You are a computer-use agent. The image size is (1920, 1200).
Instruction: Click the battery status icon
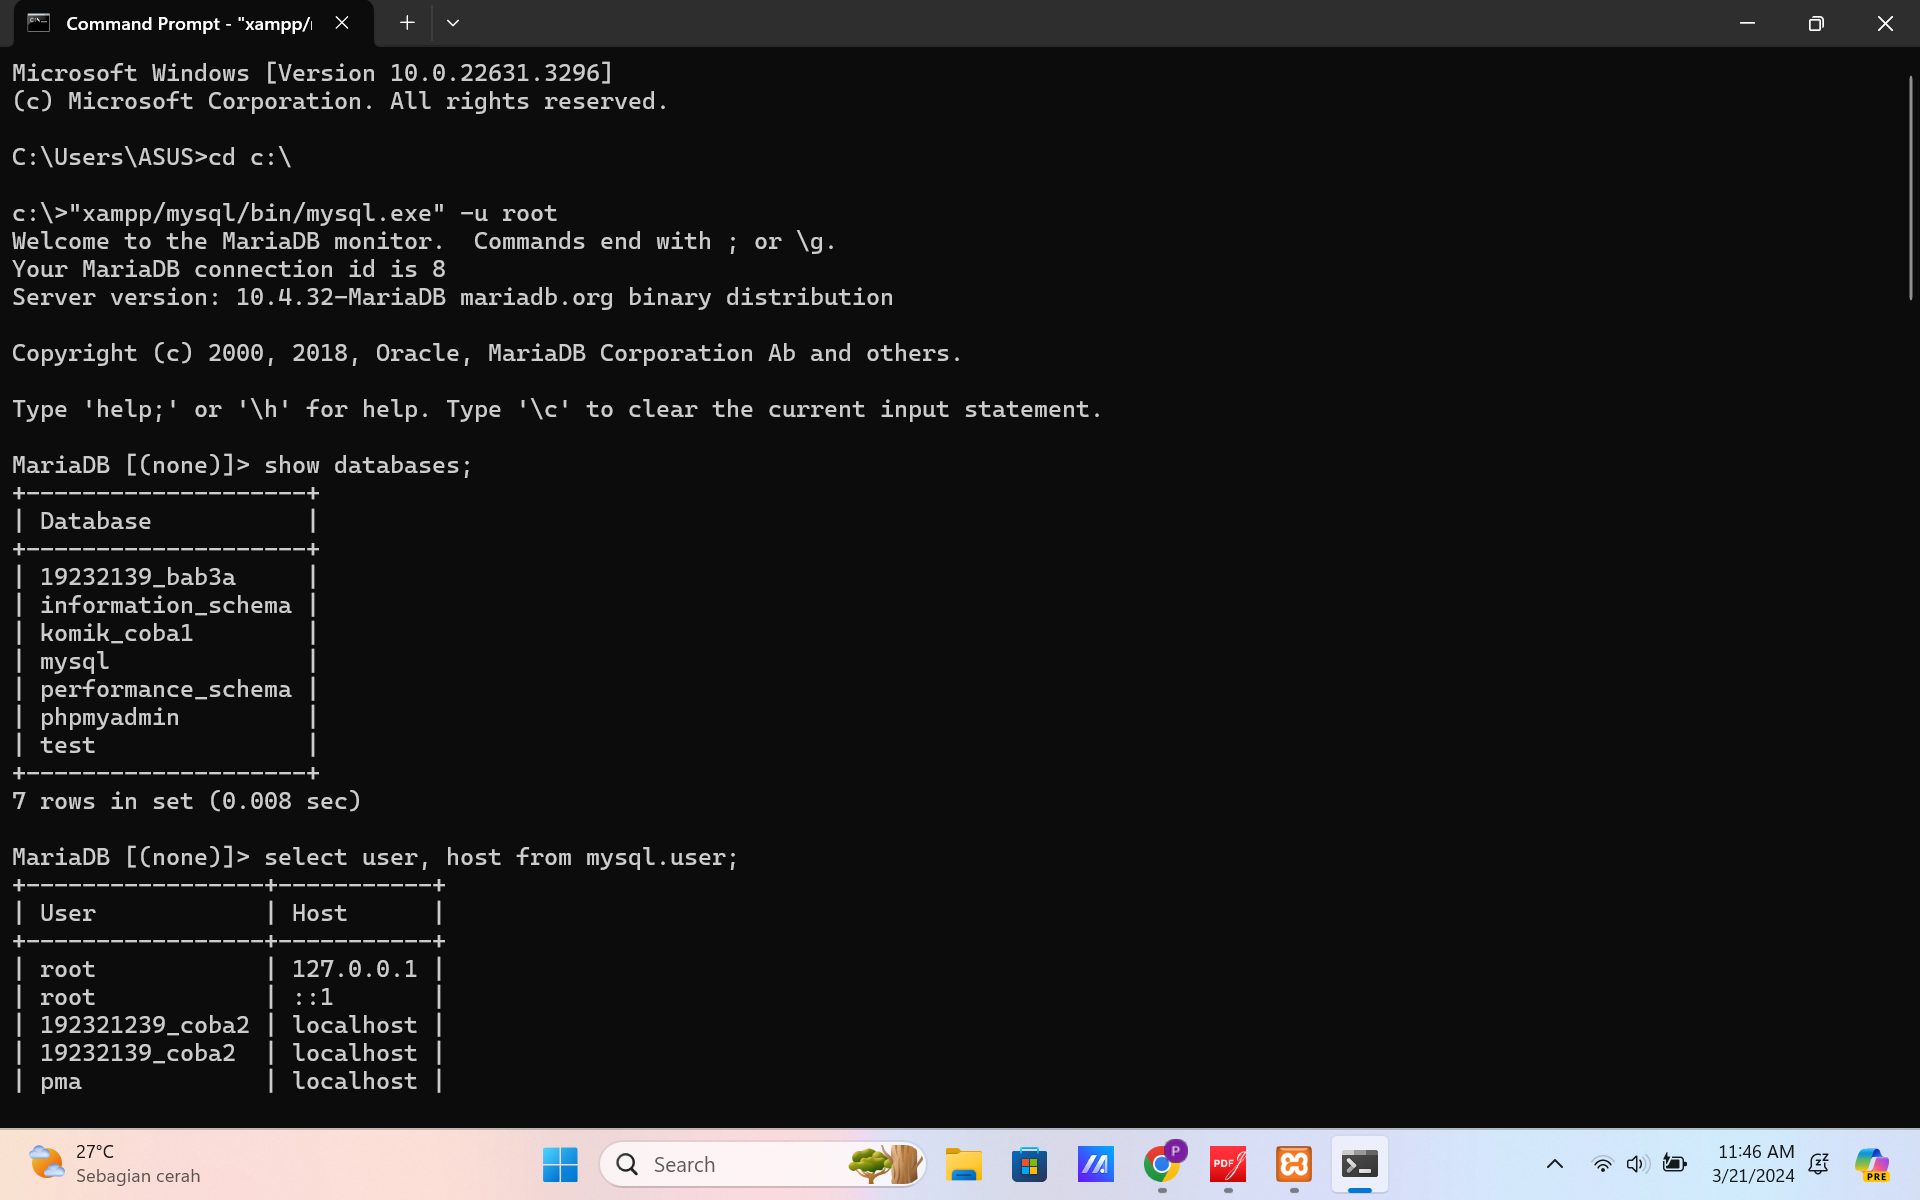pos(1674,1164)
